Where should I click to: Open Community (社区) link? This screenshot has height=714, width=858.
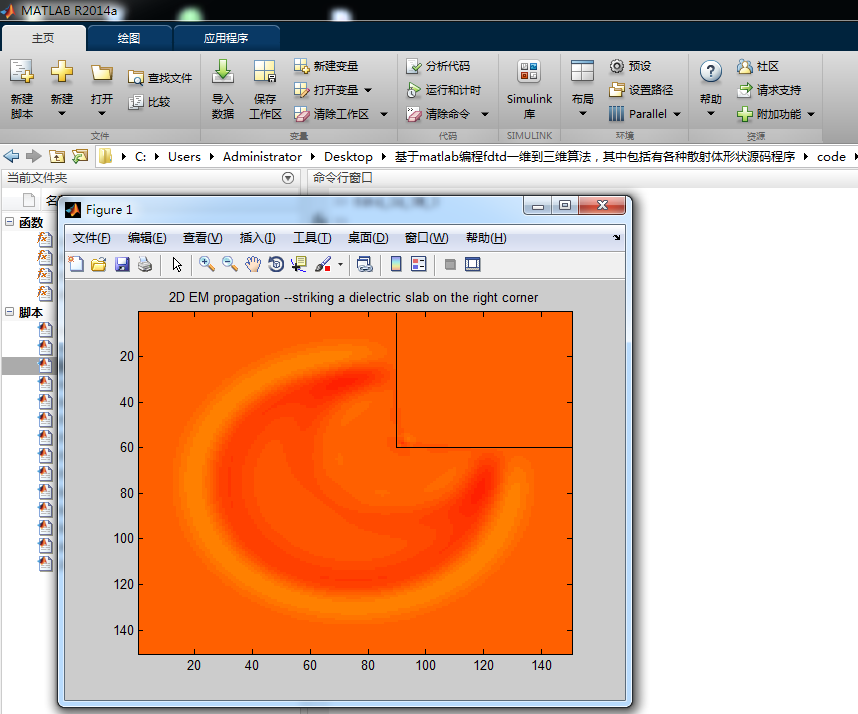click(758, 66)
